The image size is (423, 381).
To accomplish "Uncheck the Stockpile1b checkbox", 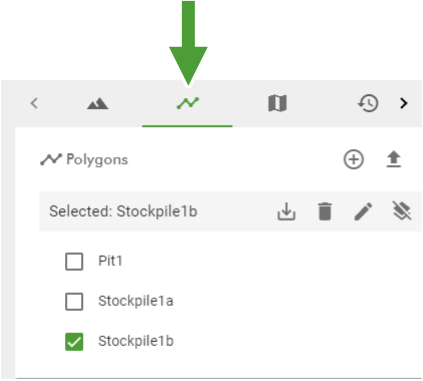I will coord(74,342).
